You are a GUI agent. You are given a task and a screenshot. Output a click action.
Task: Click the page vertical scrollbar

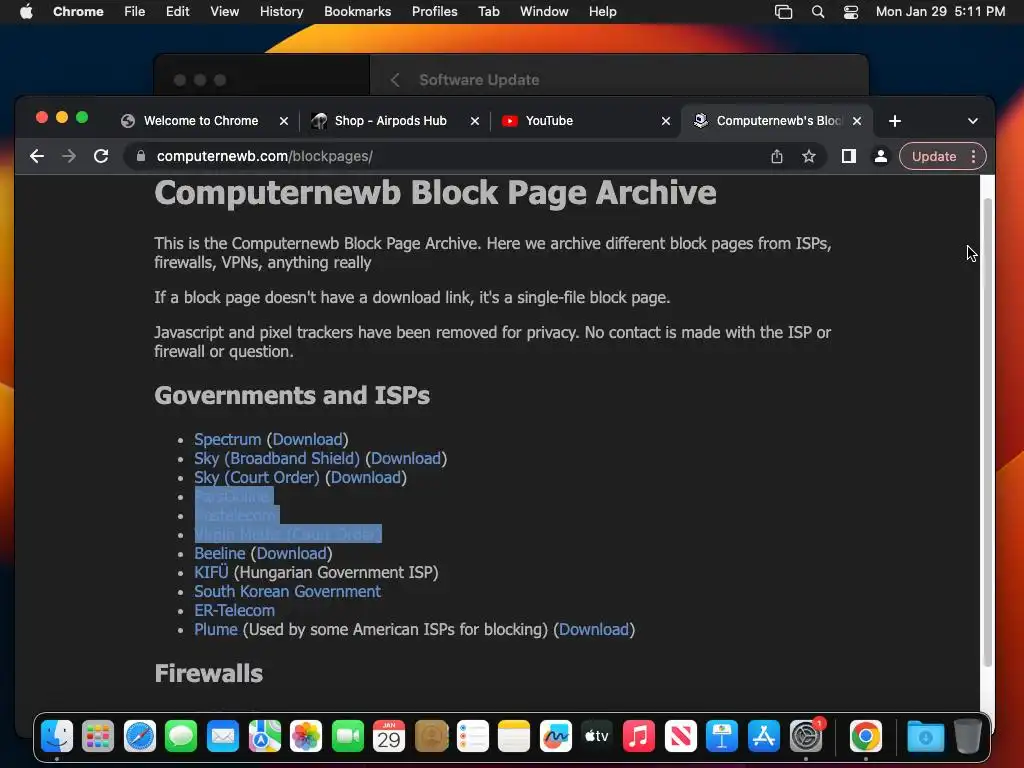click(x=988, y=431)
